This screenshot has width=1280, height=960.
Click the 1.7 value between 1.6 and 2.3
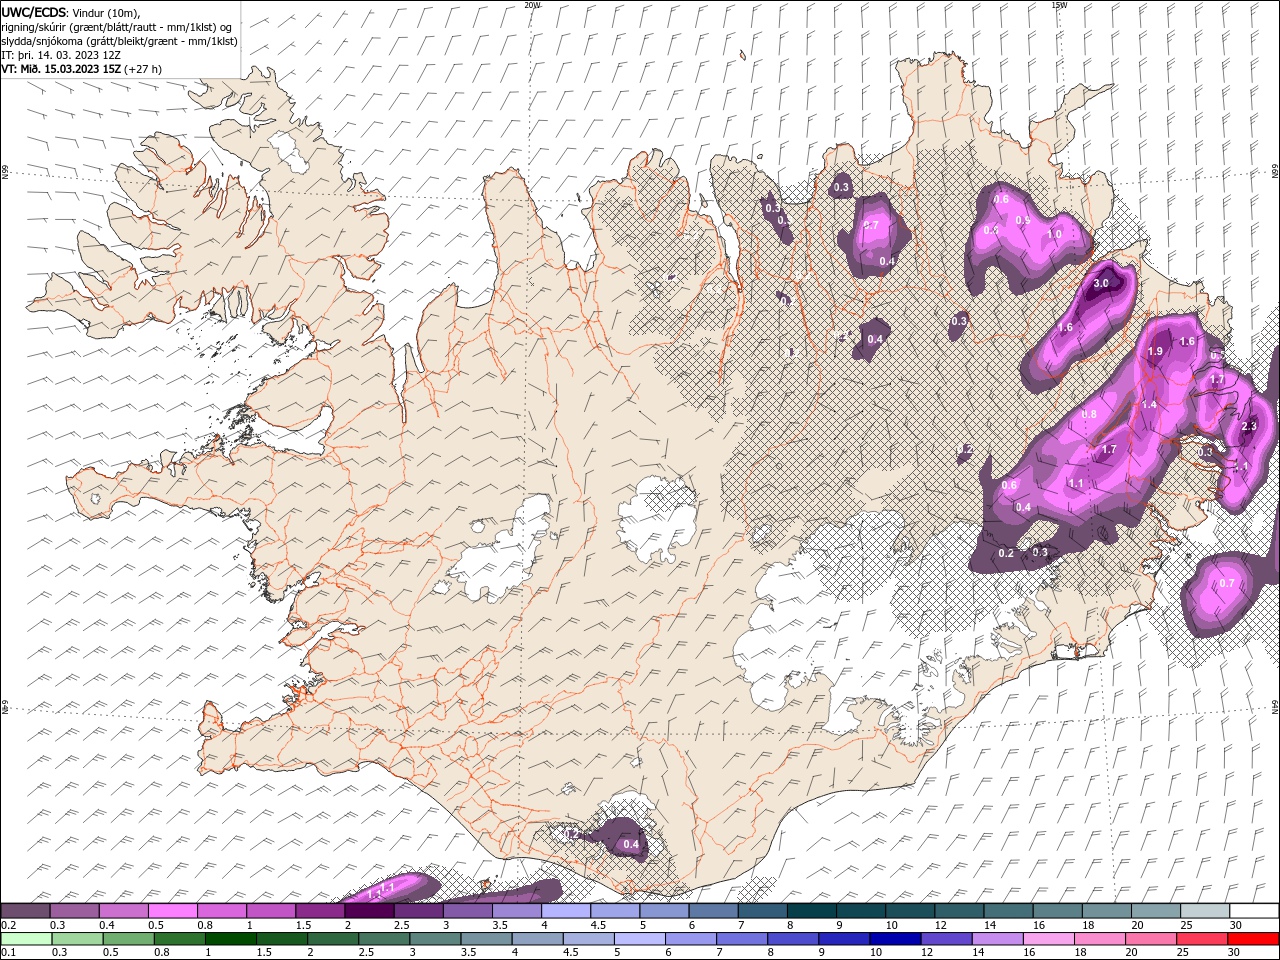click(x=1217, y=380)
